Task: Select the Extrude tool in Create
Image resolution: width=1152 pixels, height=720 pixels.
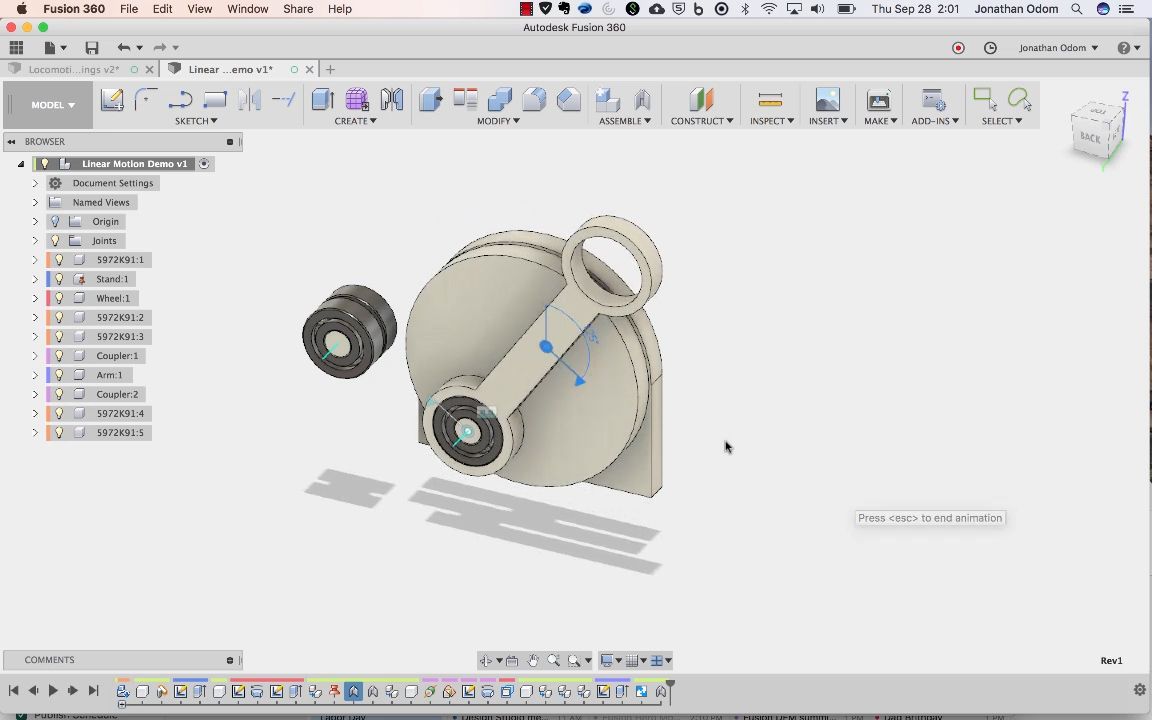Action: tap(322, 99)
